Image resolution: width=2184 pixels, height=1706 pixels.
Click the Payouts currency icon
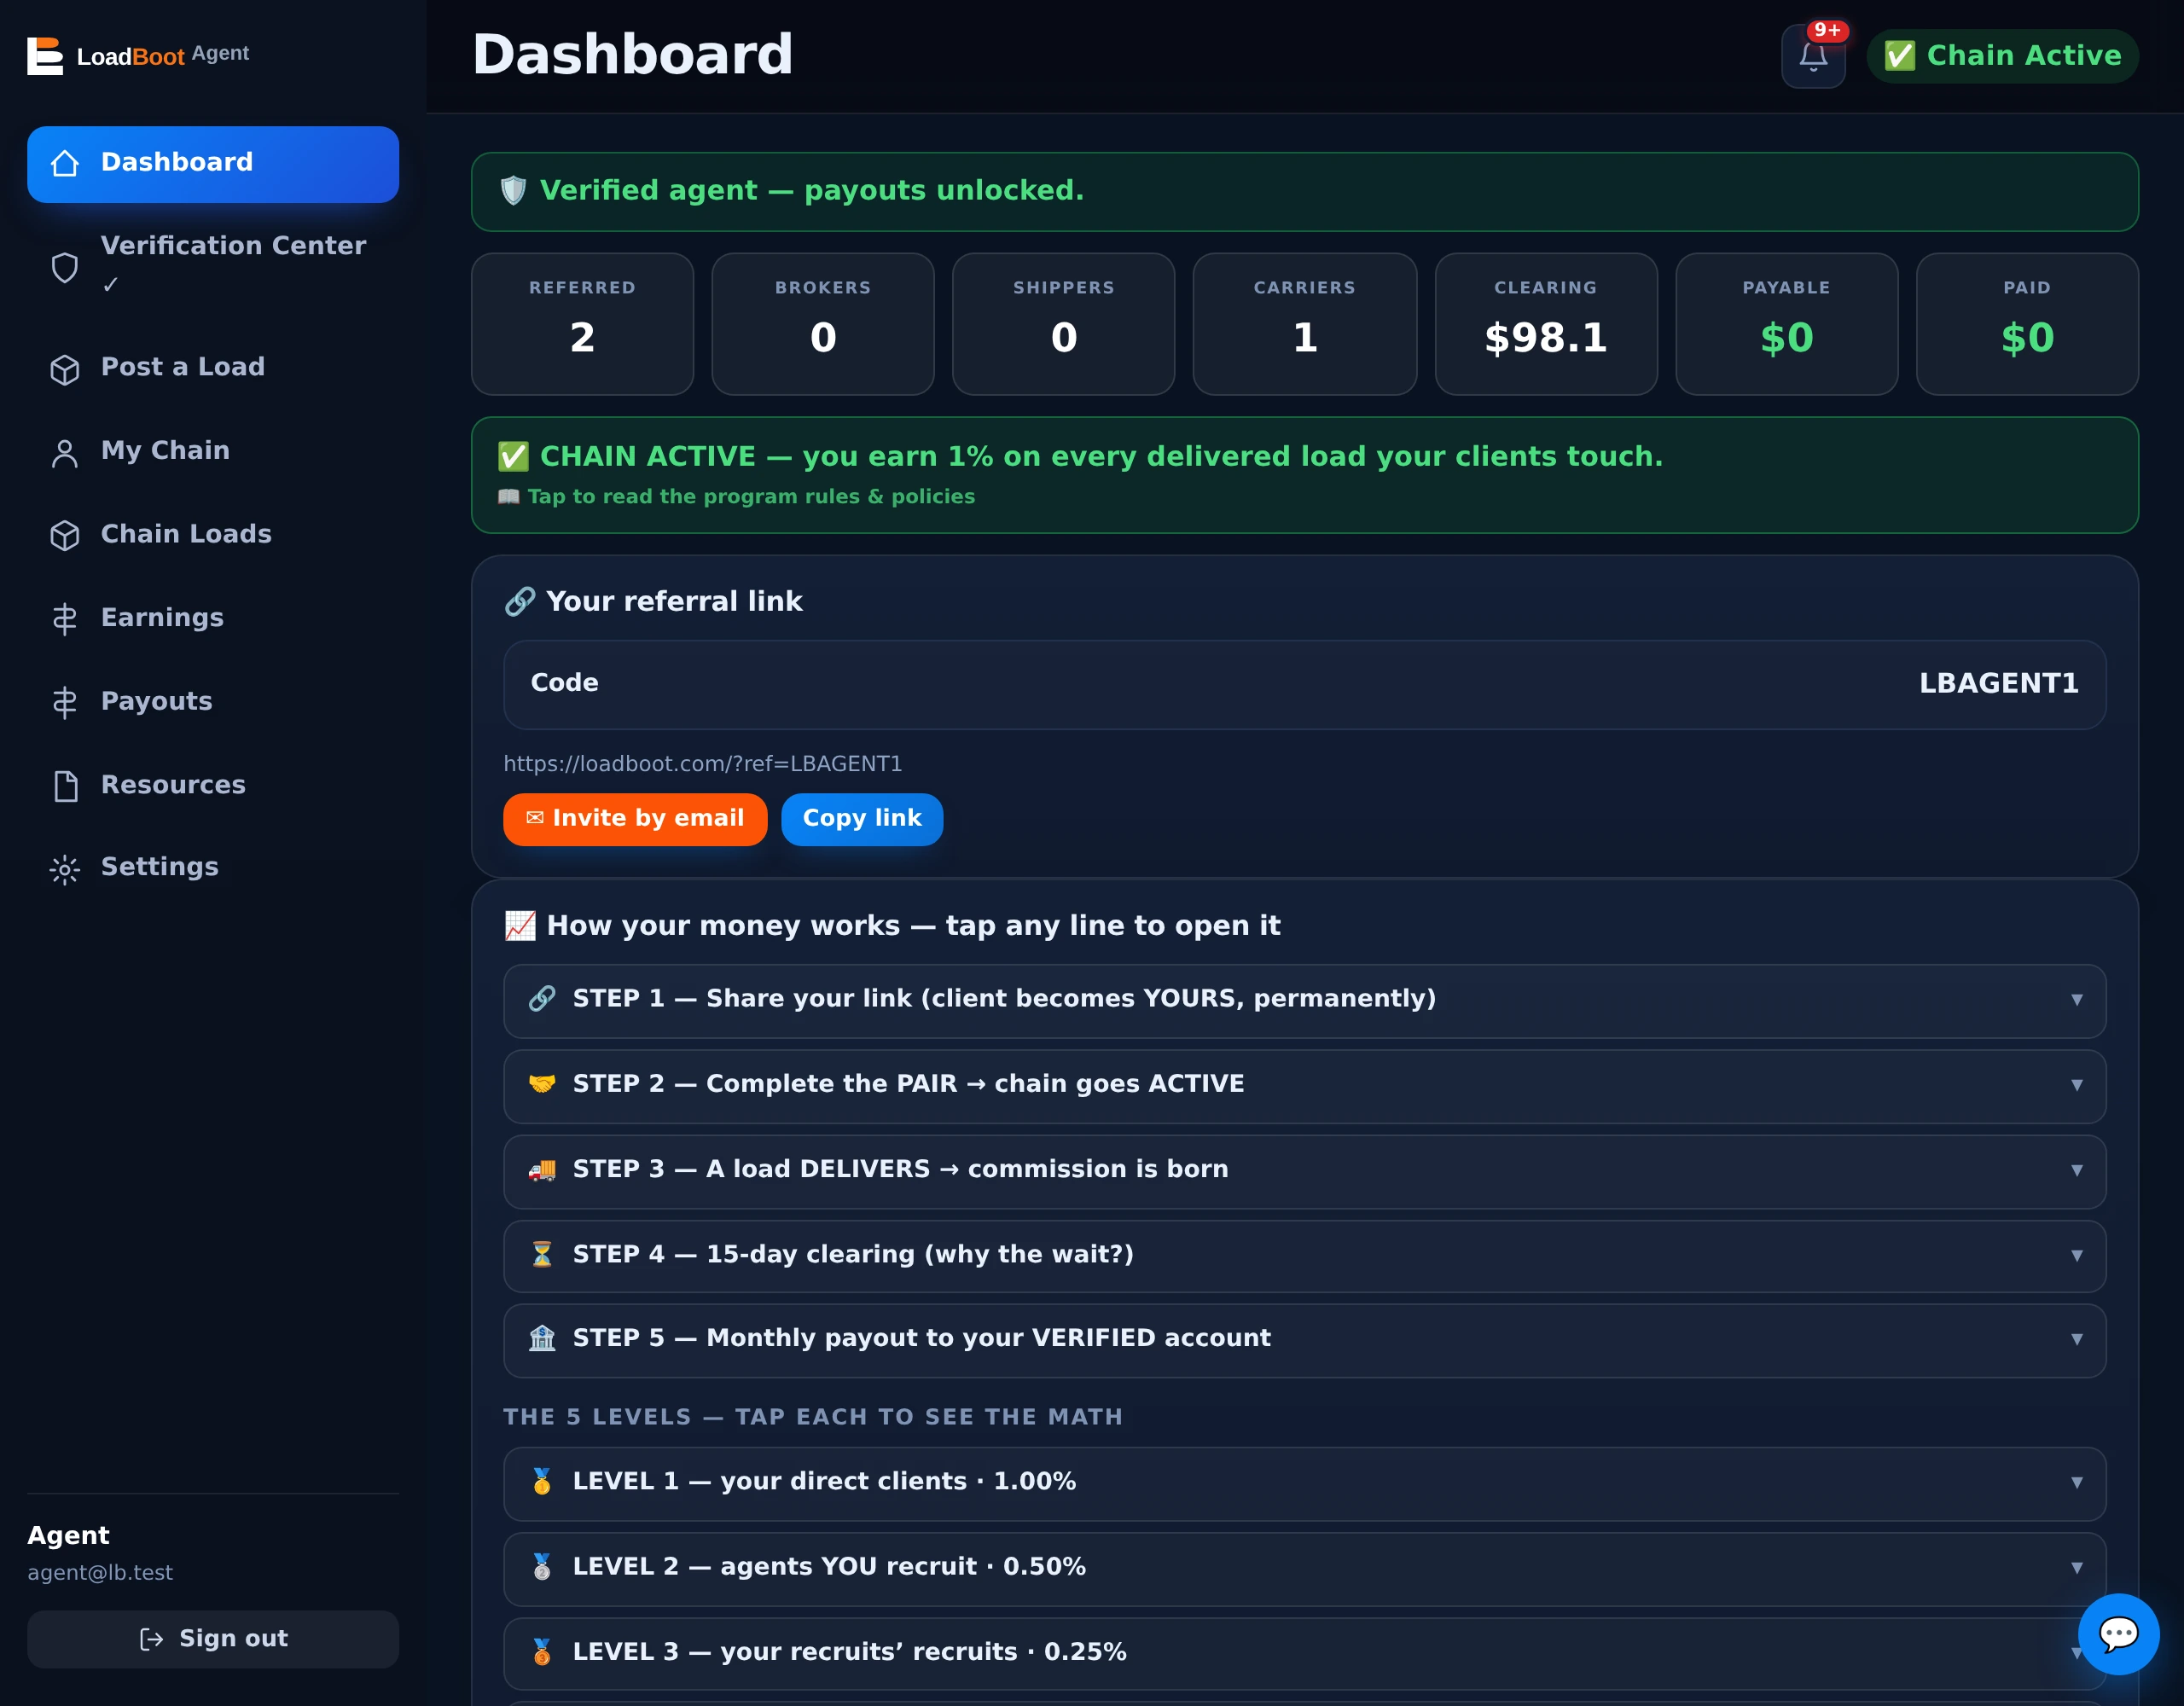click(x=65, y=703)
